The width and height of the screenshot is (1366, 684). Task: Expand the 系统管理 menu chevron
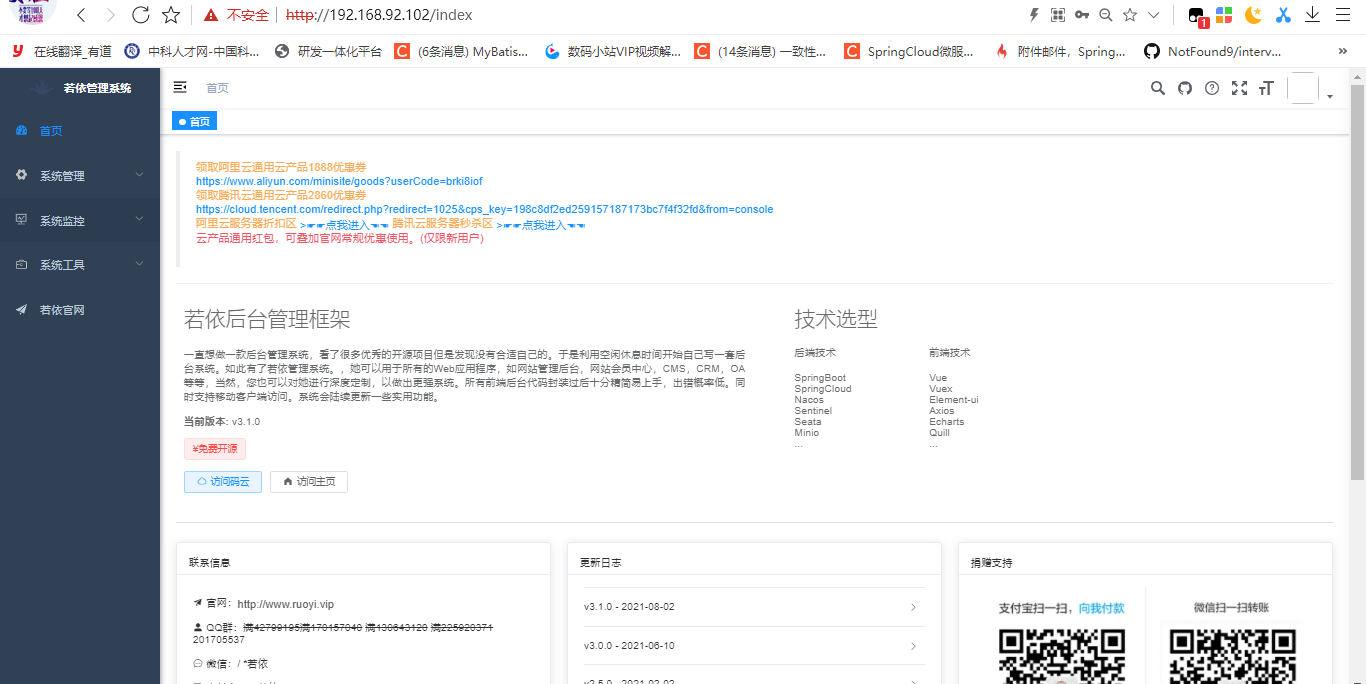139,175
